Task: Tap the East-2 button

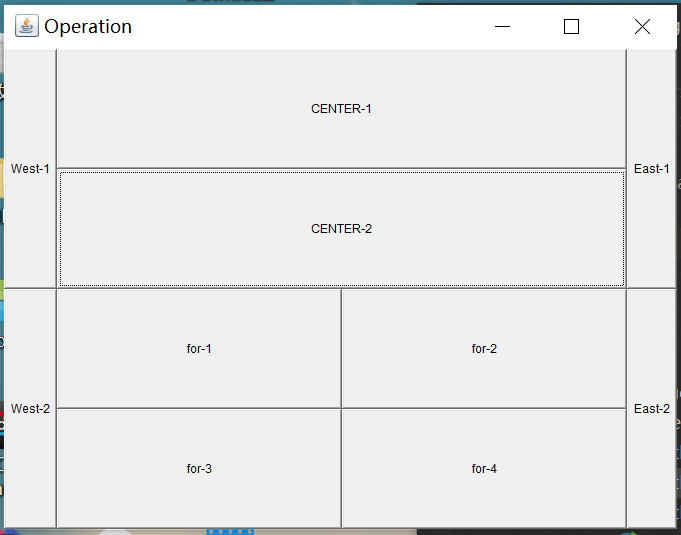Action: (651, 409)
